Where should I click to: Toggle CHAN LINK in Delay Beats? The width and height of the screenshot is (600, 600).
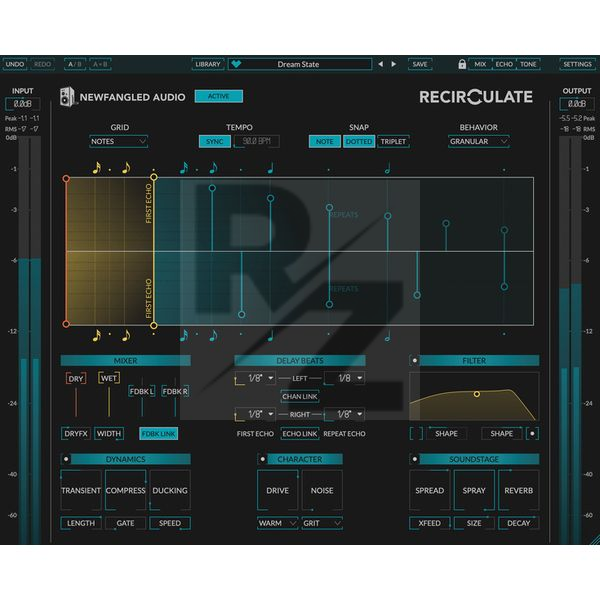click(300, 396)
